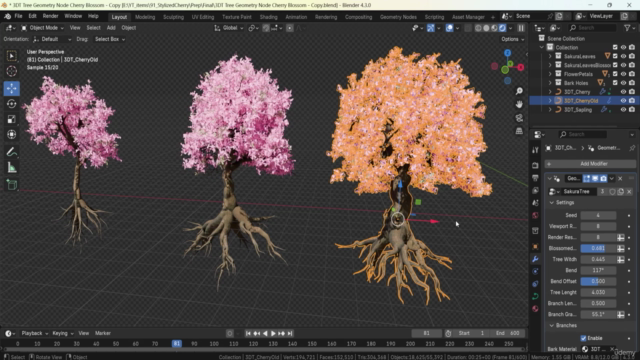Open Tool settings tab in properties
Screen dimensions: 640x360
point(535,150)
